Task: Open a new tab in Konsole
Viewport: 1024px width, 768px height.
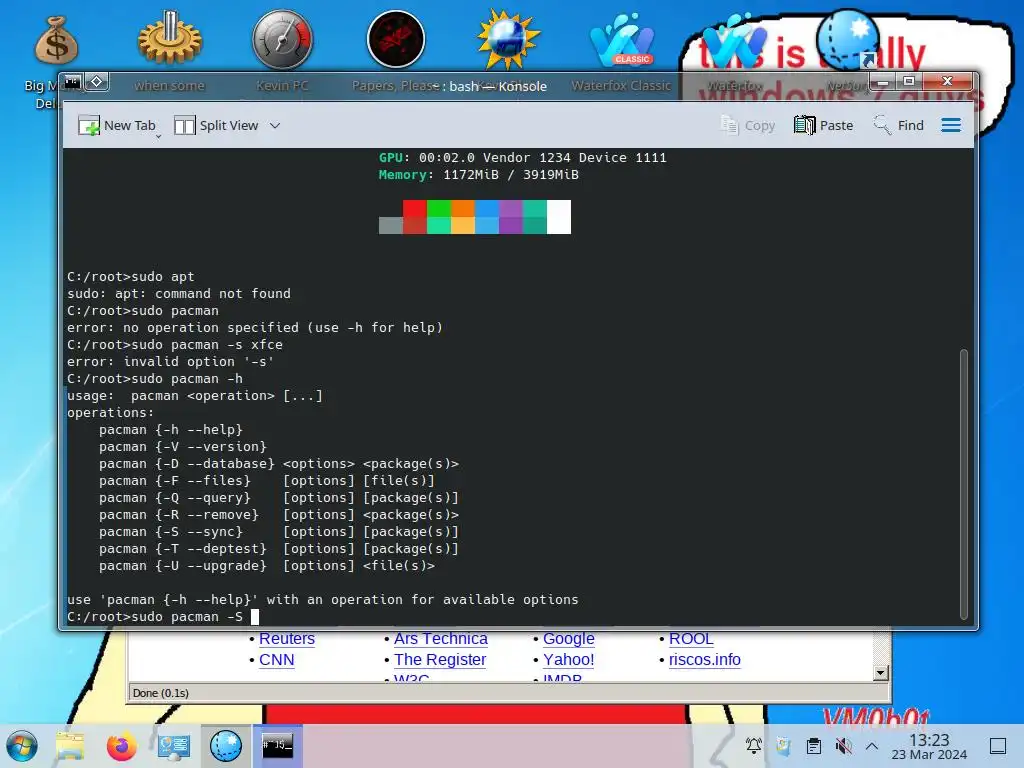Action: pyautogui.click(x=117, y=125)
